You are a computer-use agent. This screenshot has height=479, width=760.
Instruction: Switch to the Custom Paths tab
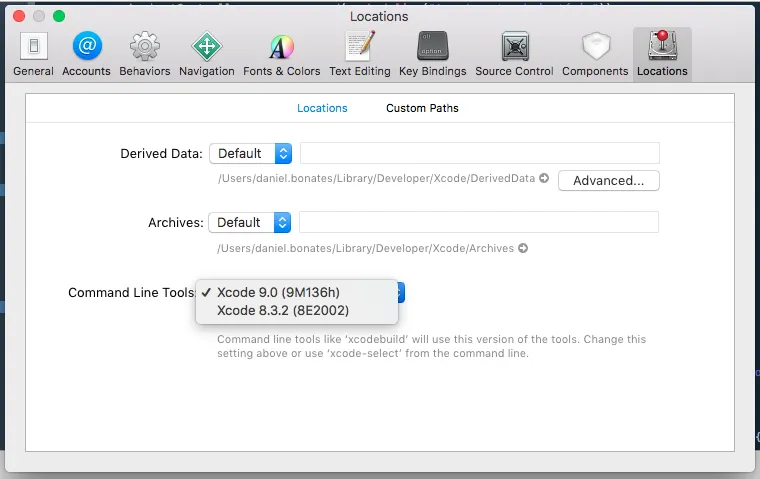pos(422,108)
